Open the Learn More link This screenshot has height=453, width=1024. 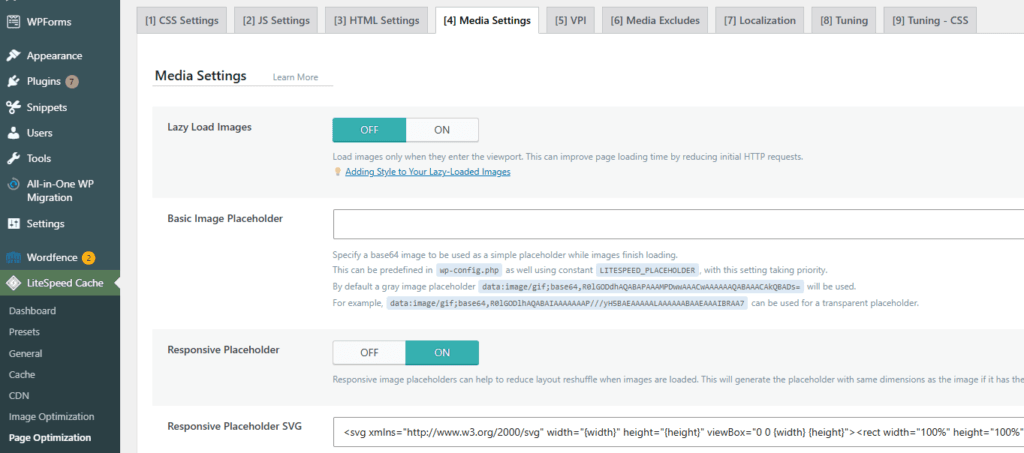(295, 77)
